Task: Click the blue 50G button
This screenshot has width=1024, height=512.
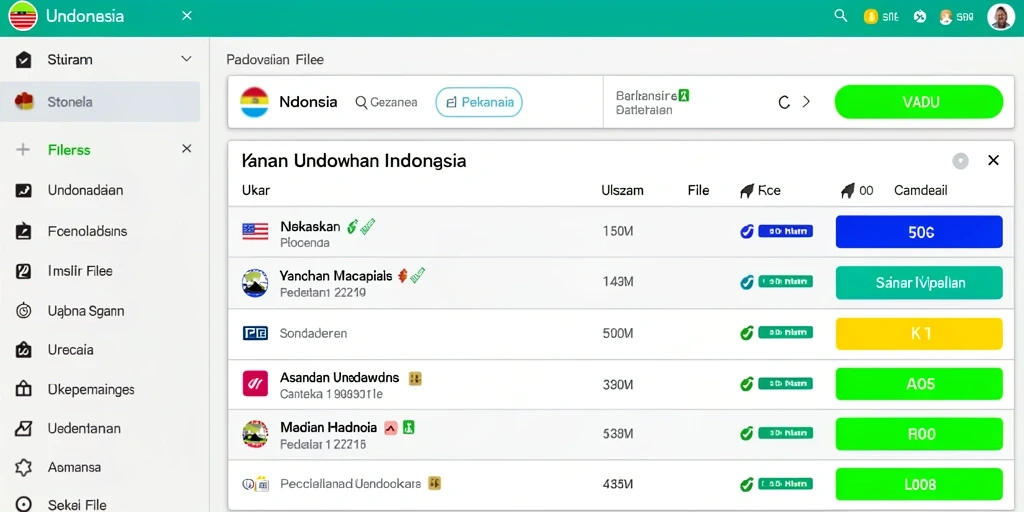Action: click(x=919, y=232)
